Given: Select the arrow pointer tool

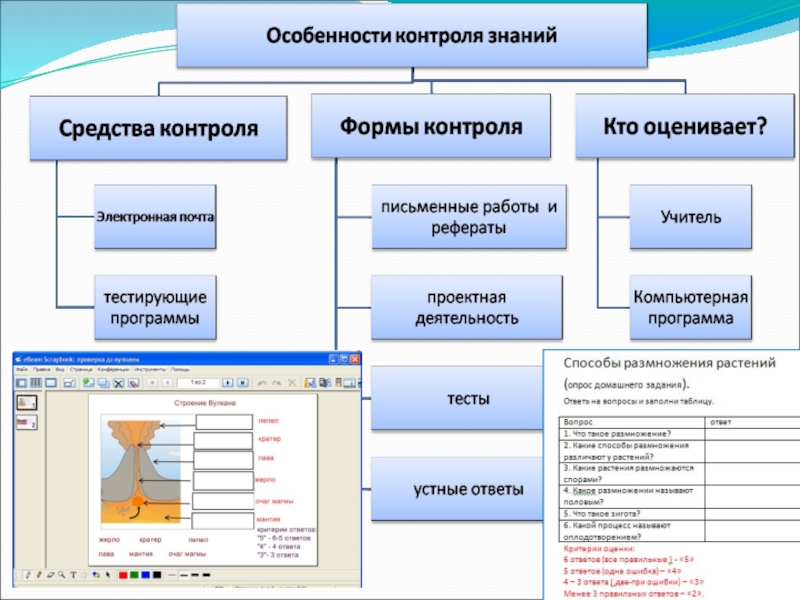Looking at the screenshot, I should [108, 575].
